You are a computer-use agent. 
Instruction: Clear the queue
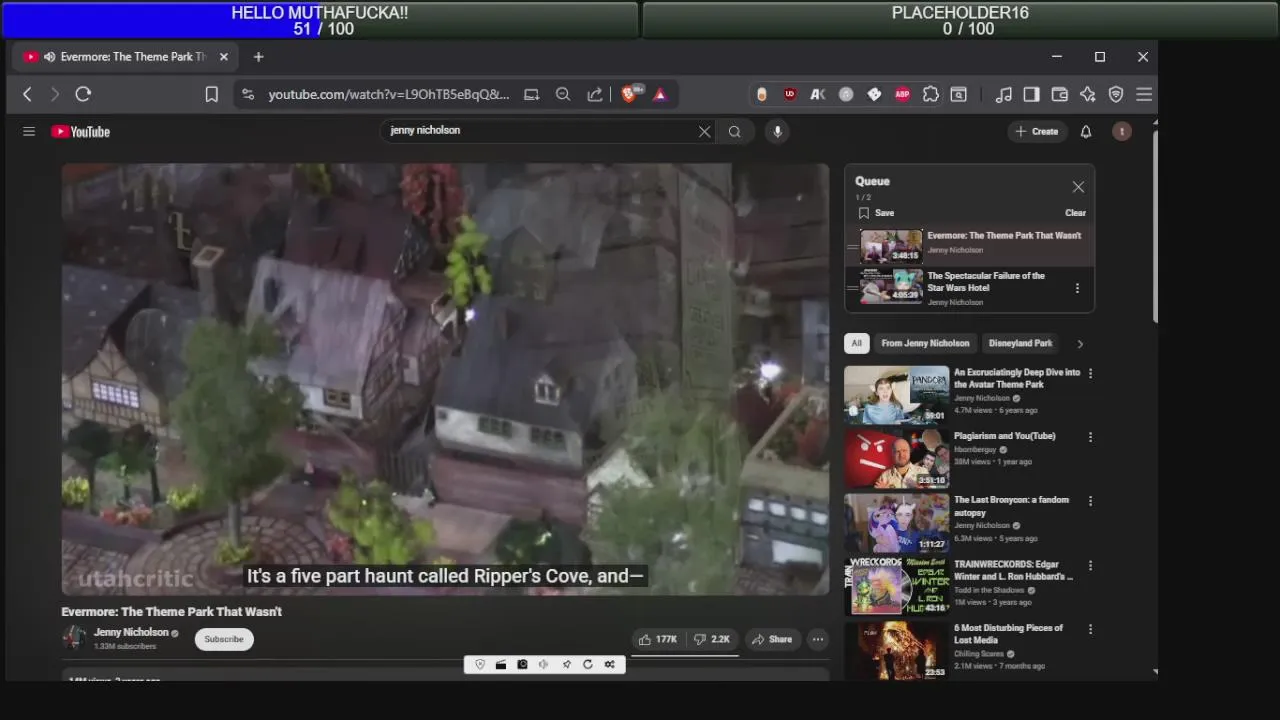click(1075, 213)
